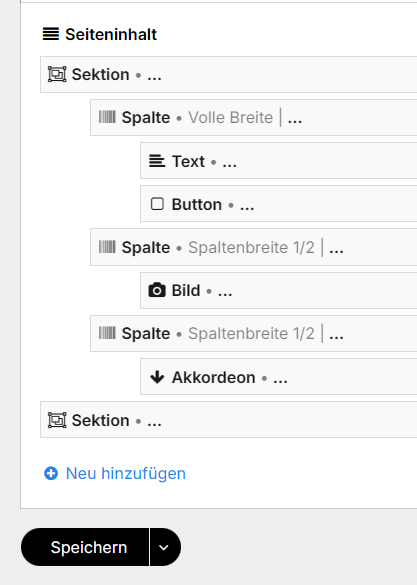Click the Text block alignment icon

tap(157, 161)
